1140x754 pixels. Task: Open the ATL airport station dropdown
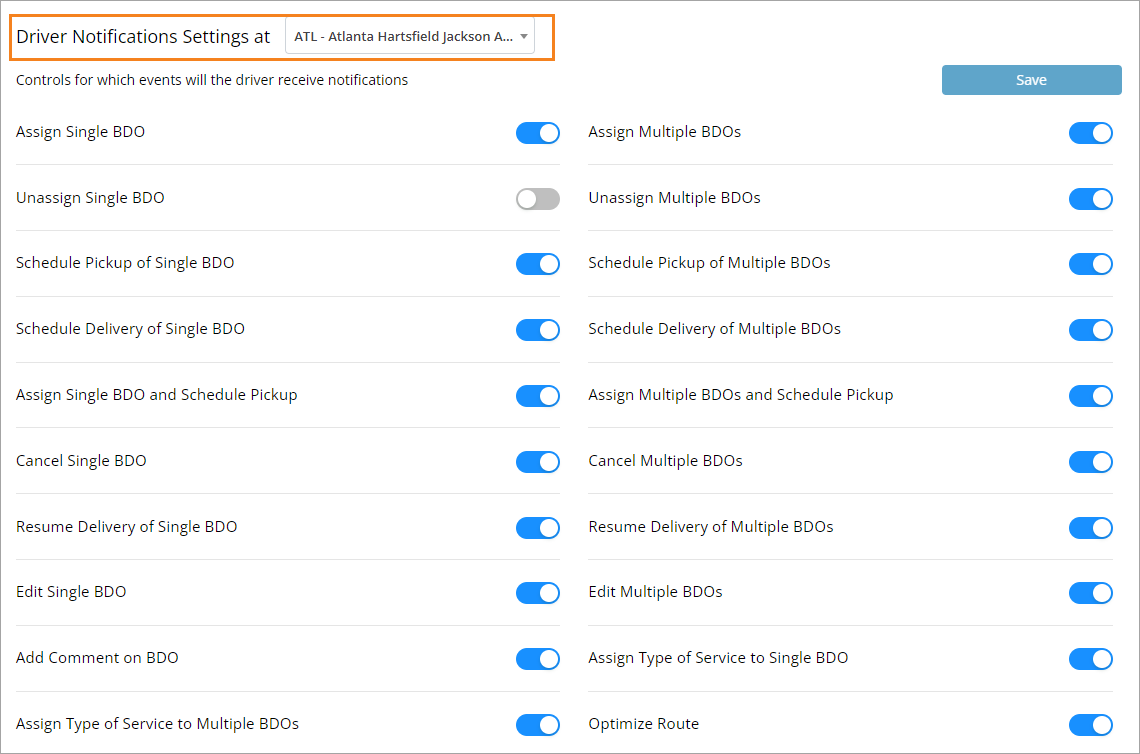tap(410, 37)
